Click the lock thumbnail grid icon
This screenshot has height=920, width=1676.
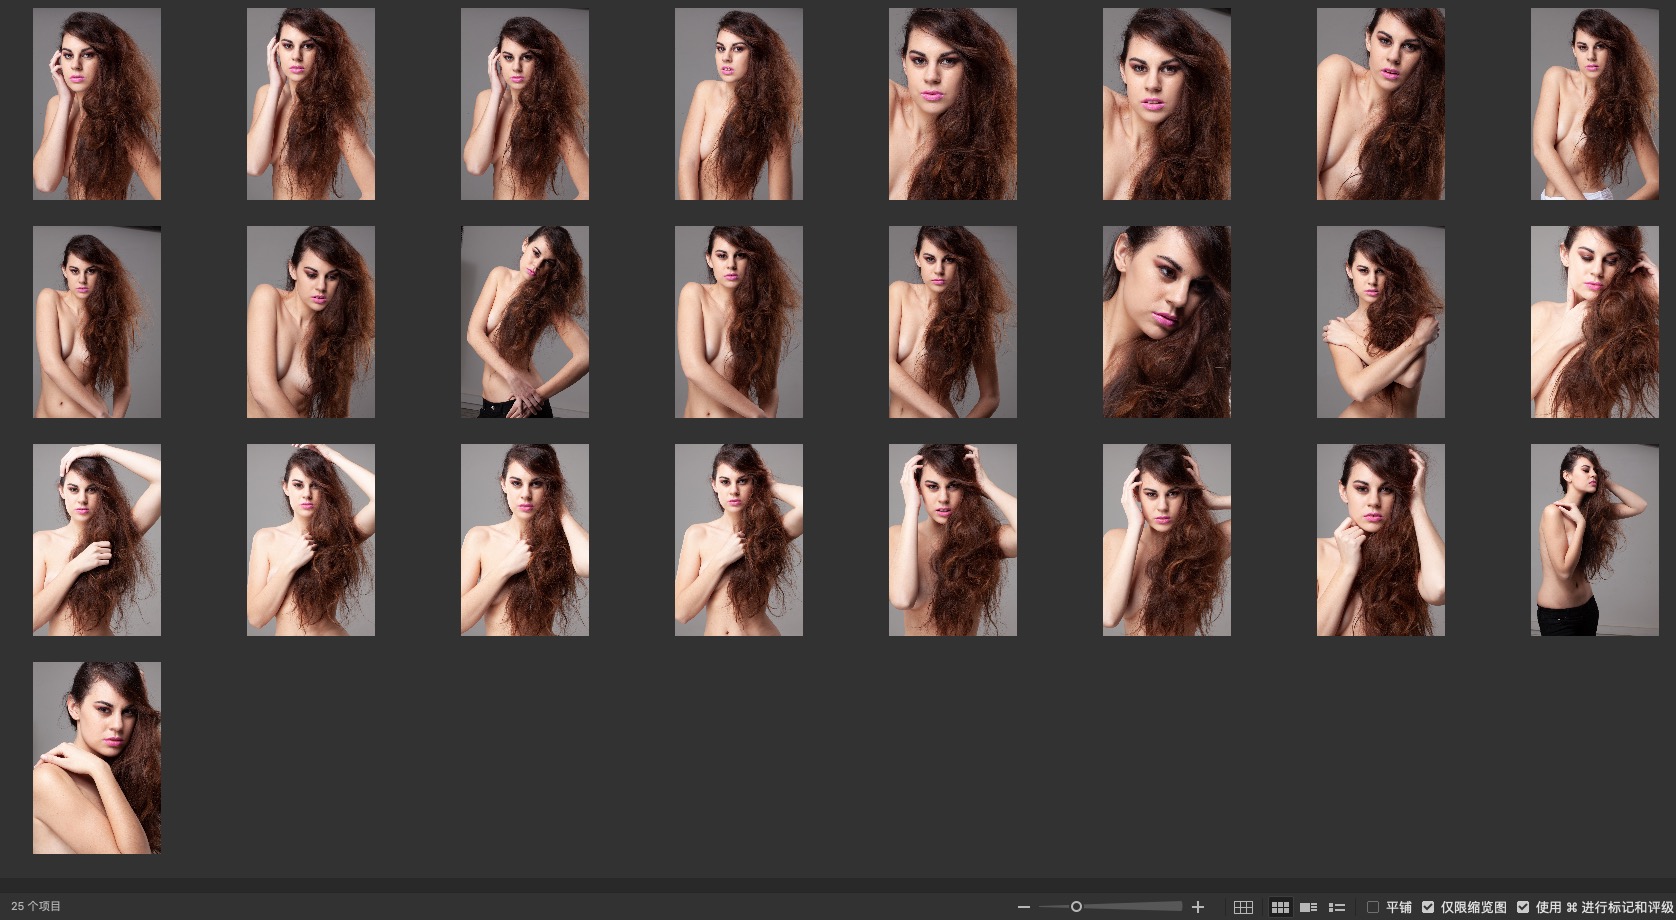tap(1243, 907)
